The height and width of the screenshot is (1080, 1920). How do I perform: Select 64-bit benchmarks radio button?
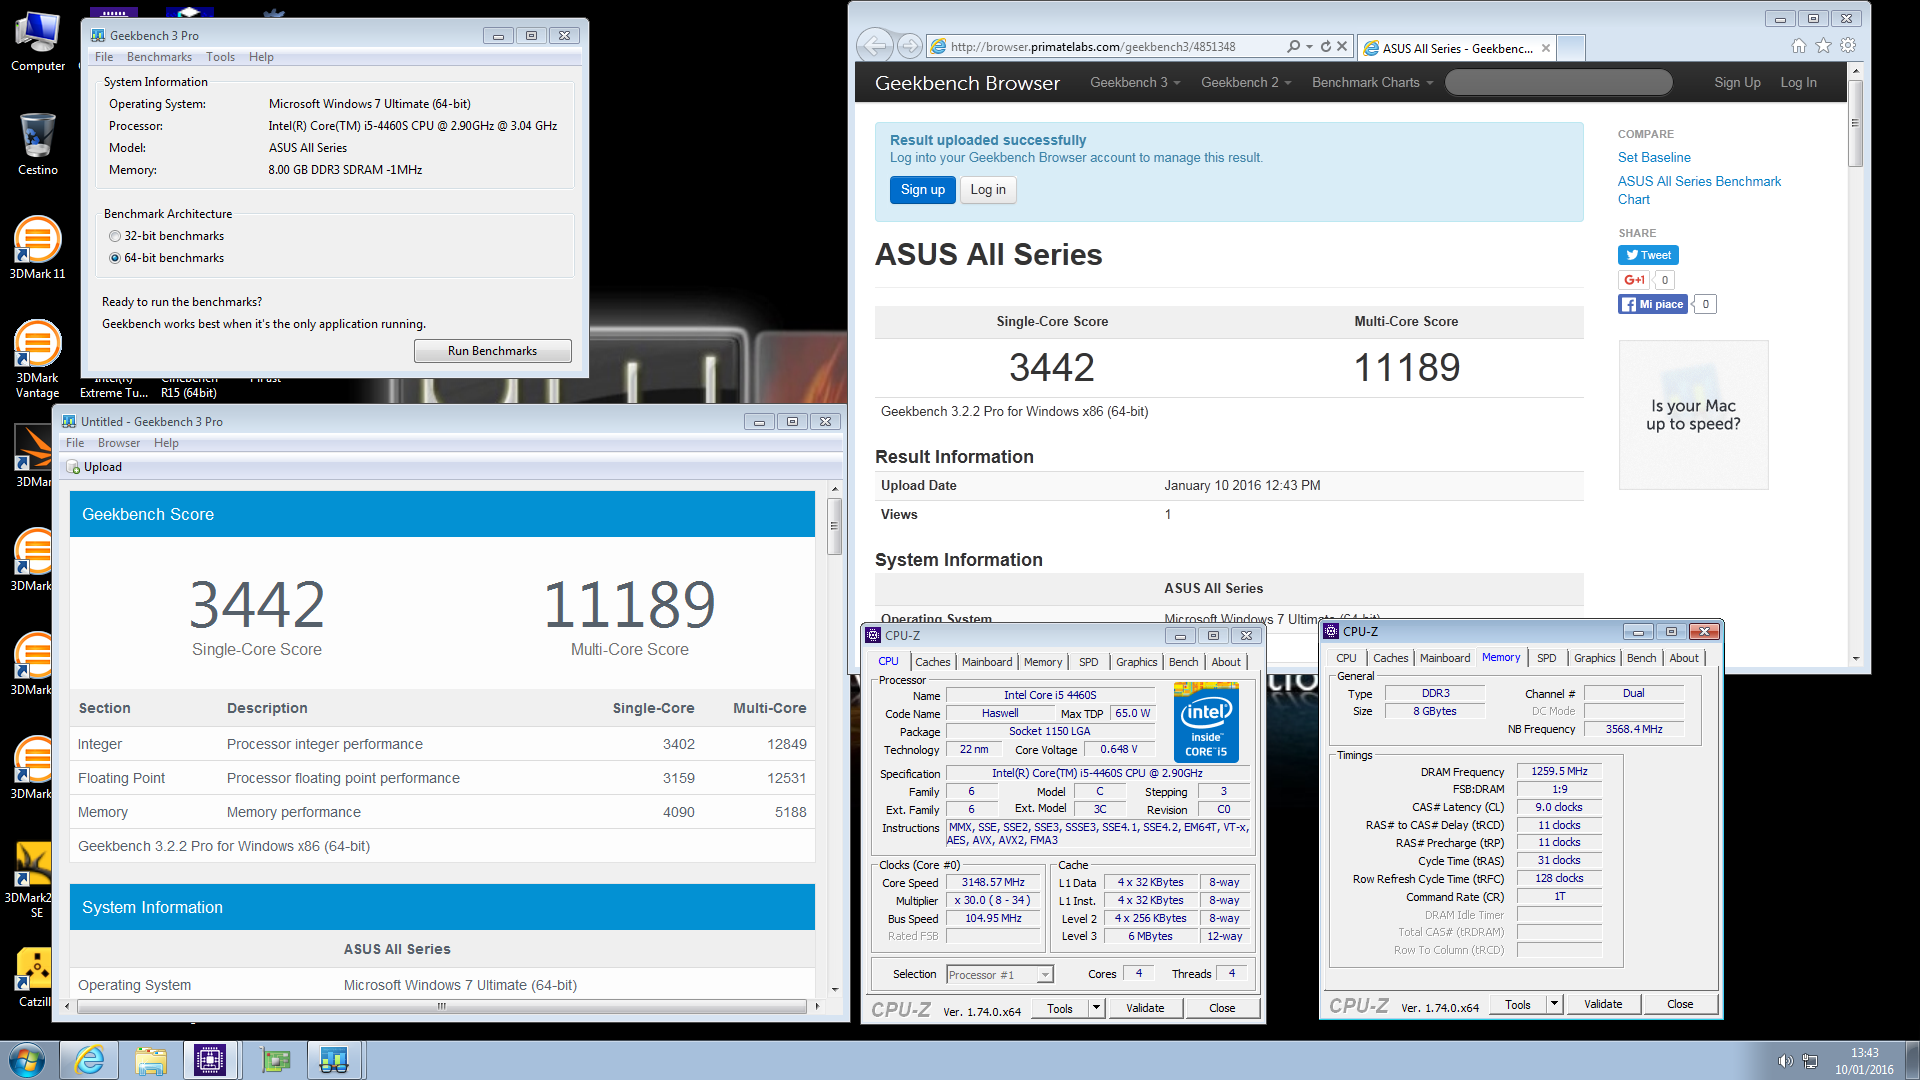coord(115,258)
